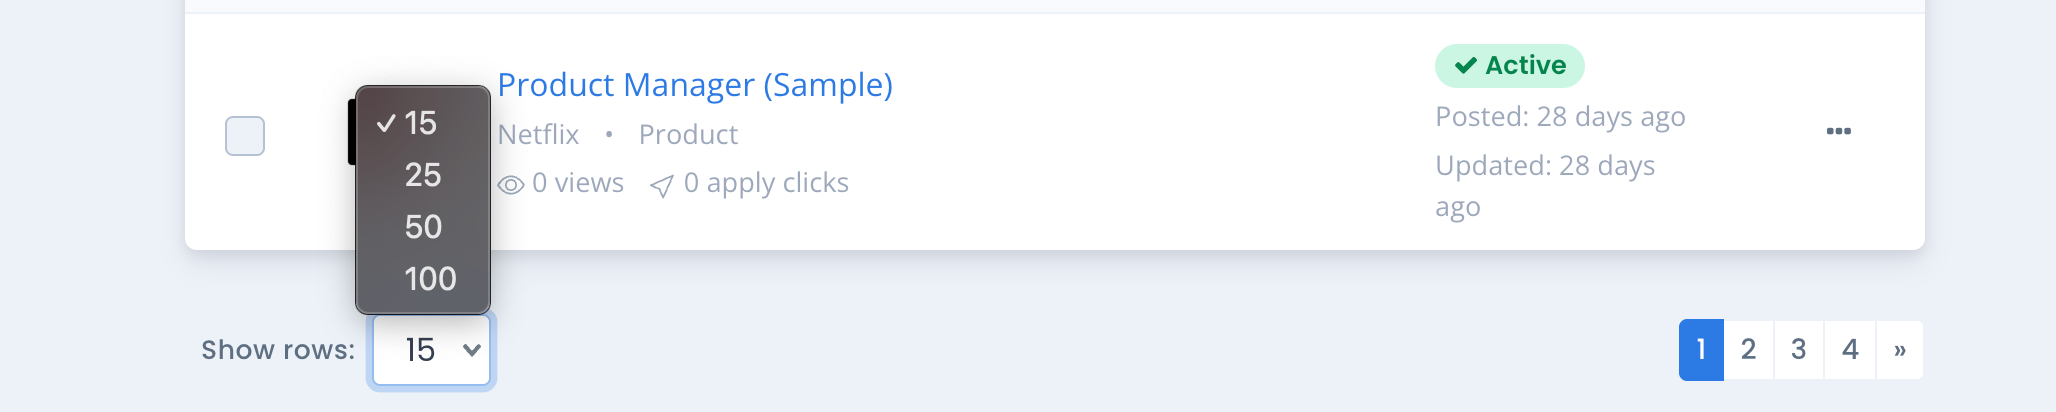Click the eye views icon
Screen dimensions: 2056x412
coord(511,185)
